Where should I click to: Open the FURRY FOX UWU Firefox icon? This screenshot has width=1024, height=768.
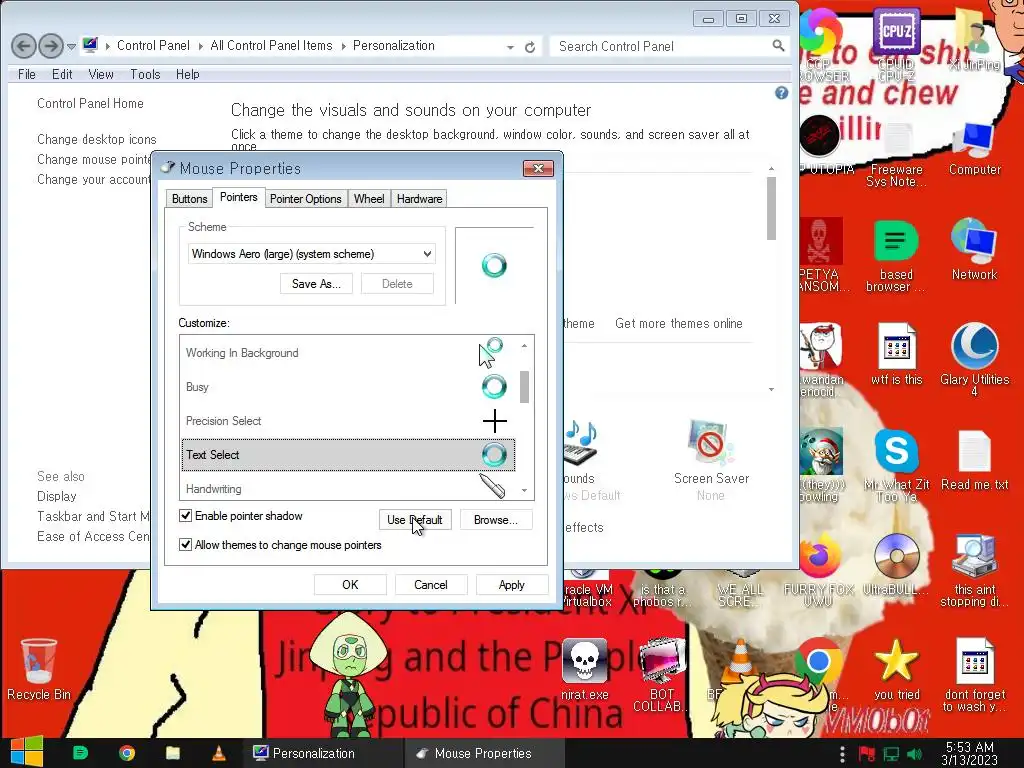(818, 571)
